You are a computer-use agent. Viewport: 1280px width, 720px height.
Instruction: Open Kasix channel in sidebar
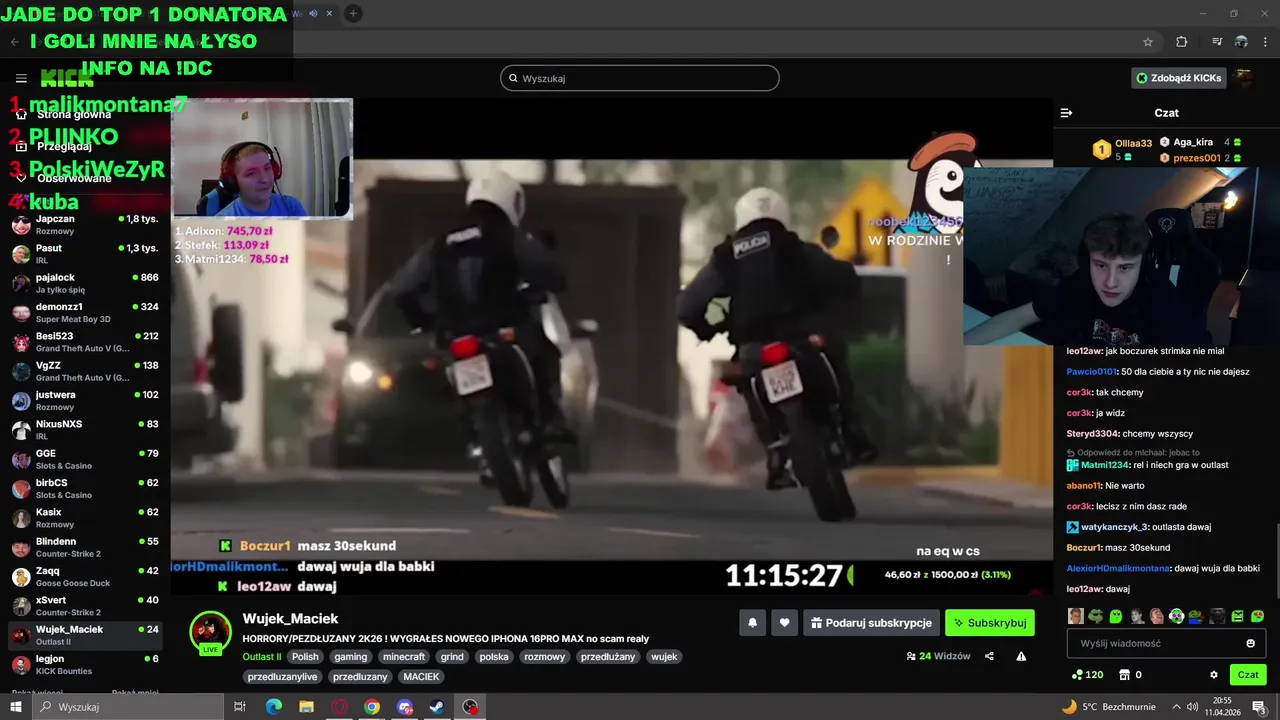click(x=85, y=517)
